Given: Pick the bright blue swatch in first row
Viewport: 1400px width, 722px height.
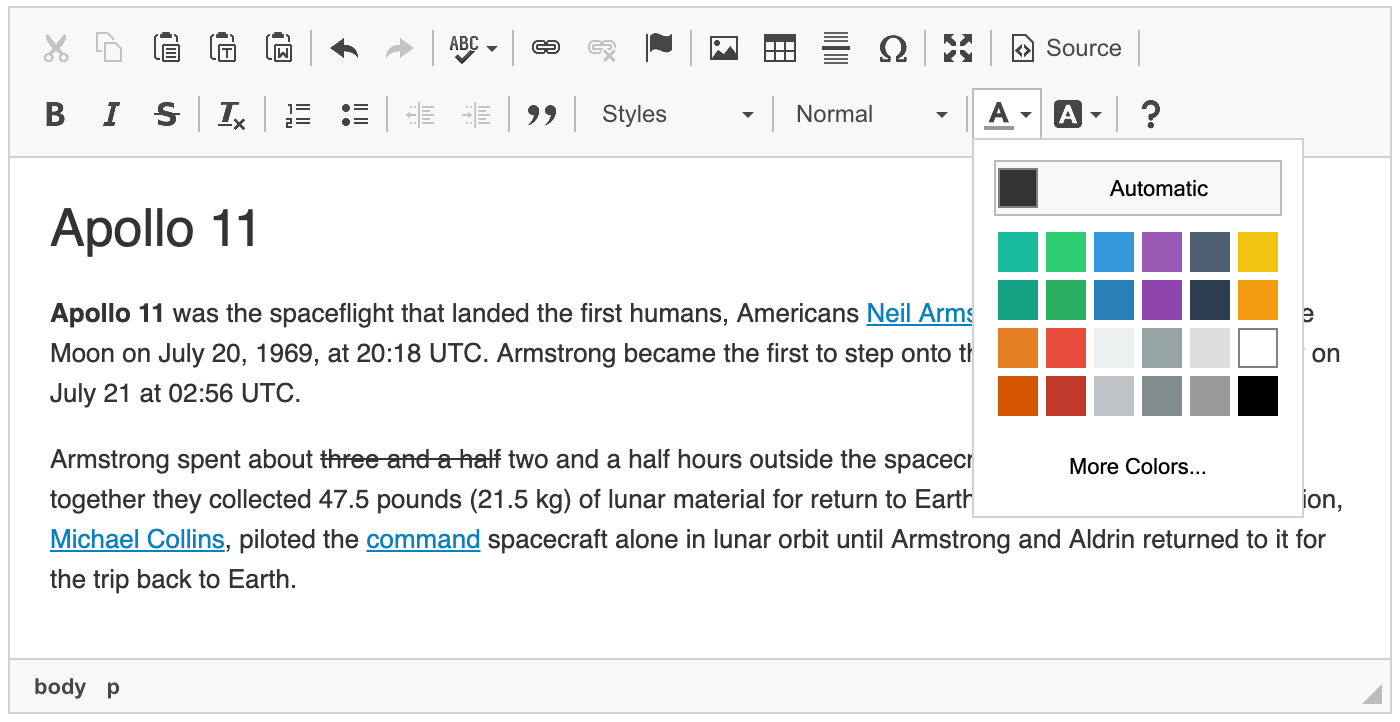Looking at the screenshot, I should 1114,252.
